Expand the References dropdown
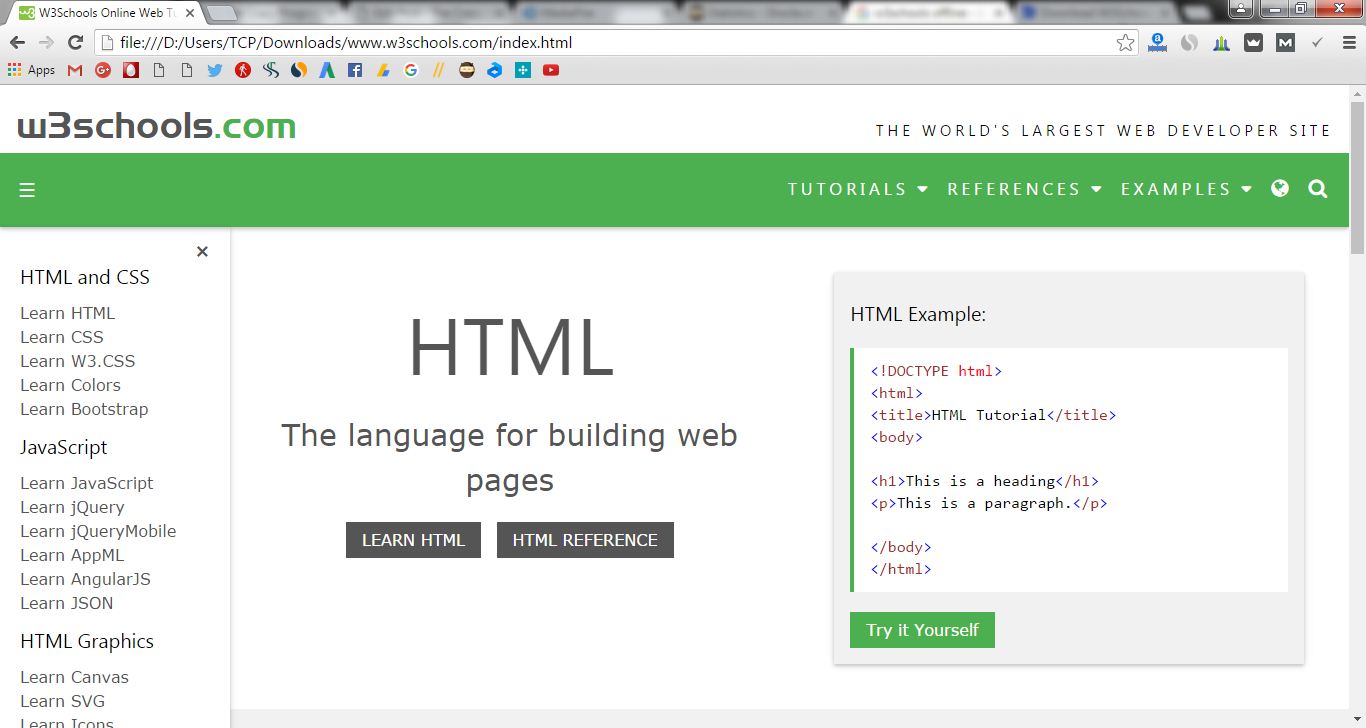1366x728 pixels. pyautogui.click(x=1024, y=189)
